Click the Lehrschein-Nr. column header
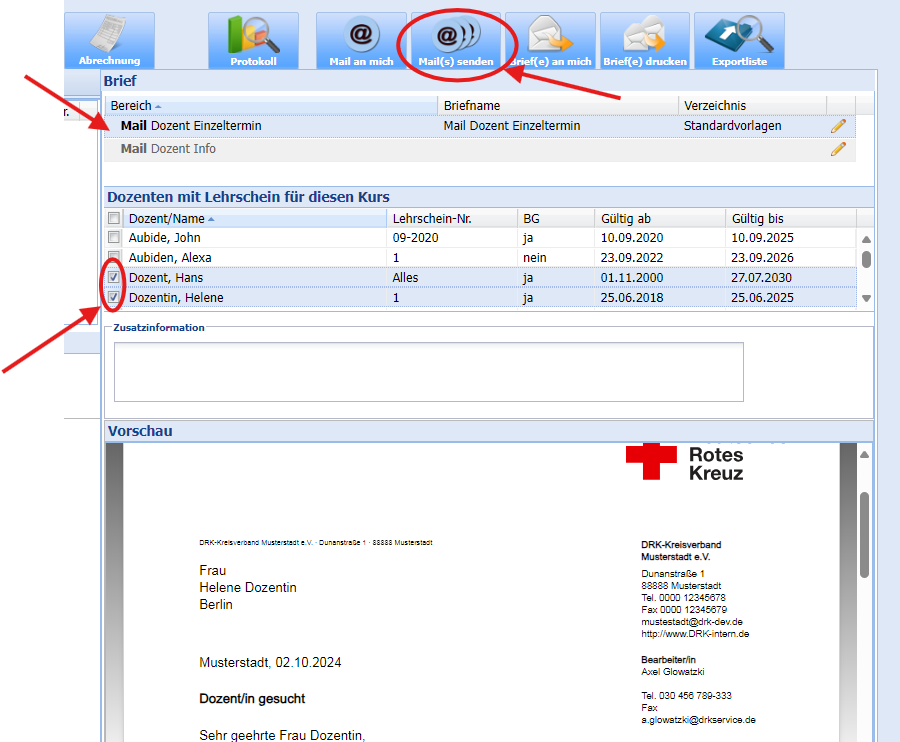Viewport: 900px width, 742px height. (430, 218)
